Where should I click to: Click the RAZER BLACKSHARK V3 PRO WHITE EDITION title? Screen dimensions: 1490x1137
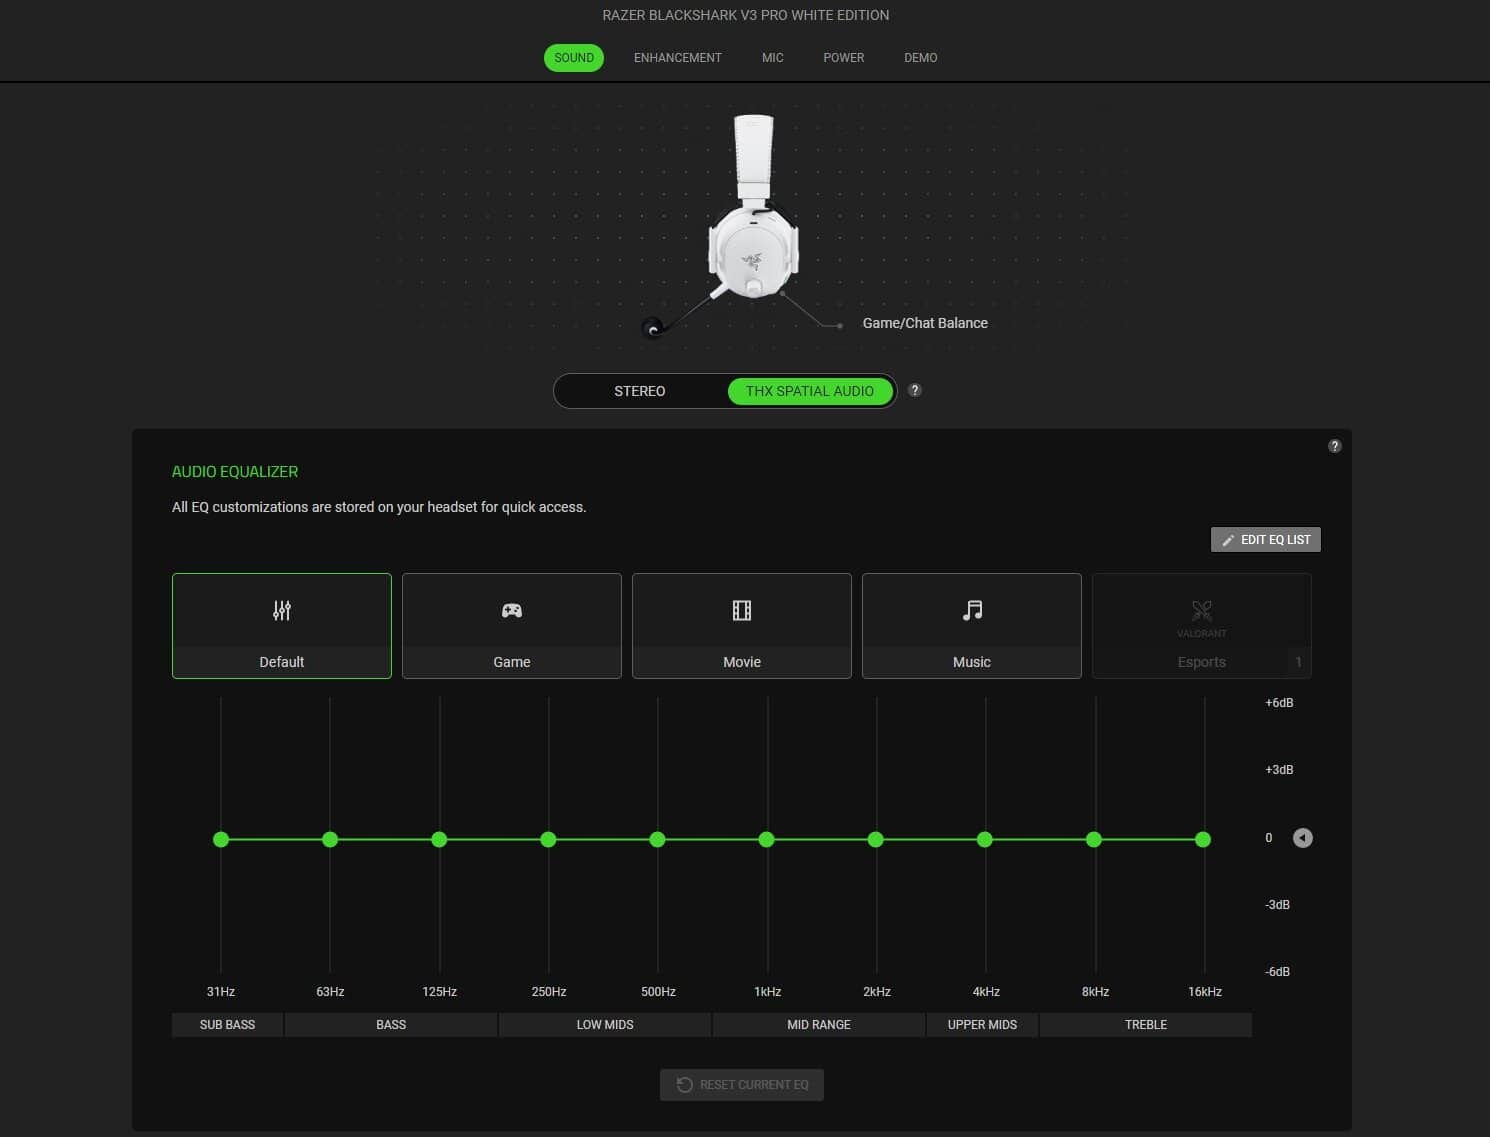tap(745, 15)
